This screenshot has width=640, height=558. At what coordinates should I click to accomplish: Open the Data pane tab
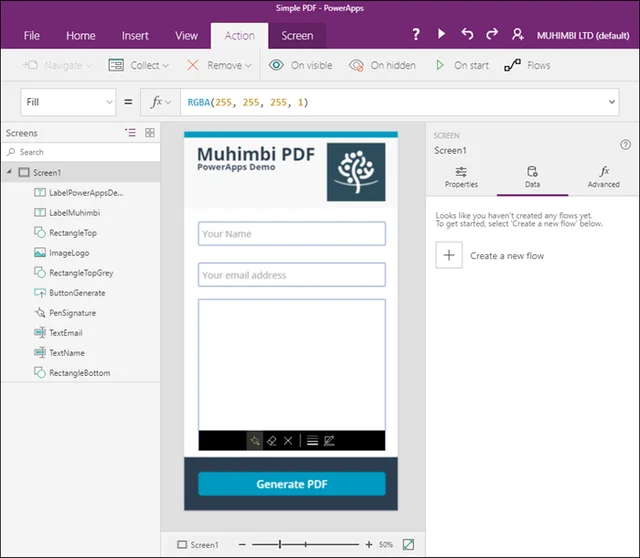pos(532,177)
